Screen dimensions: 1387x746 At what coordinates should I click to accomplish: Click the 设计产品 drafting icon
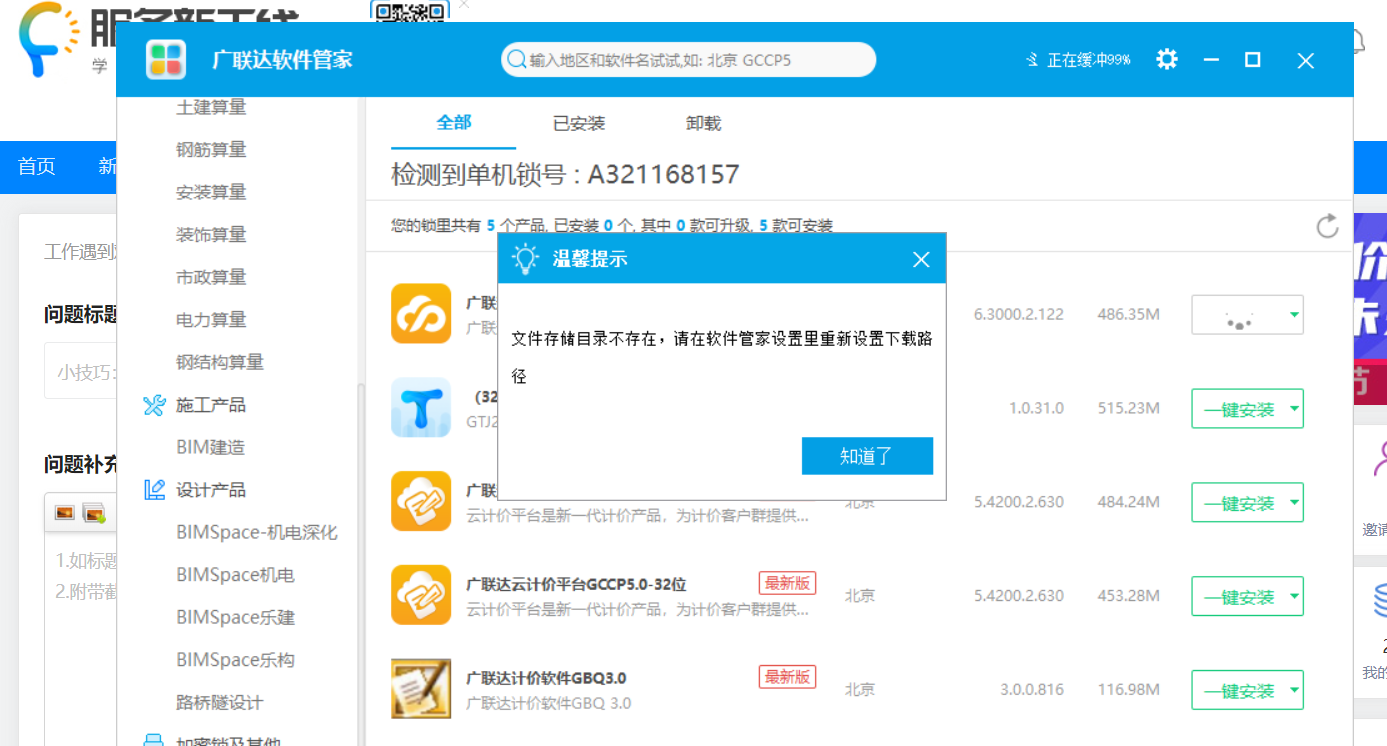click(x=154, y=490)
